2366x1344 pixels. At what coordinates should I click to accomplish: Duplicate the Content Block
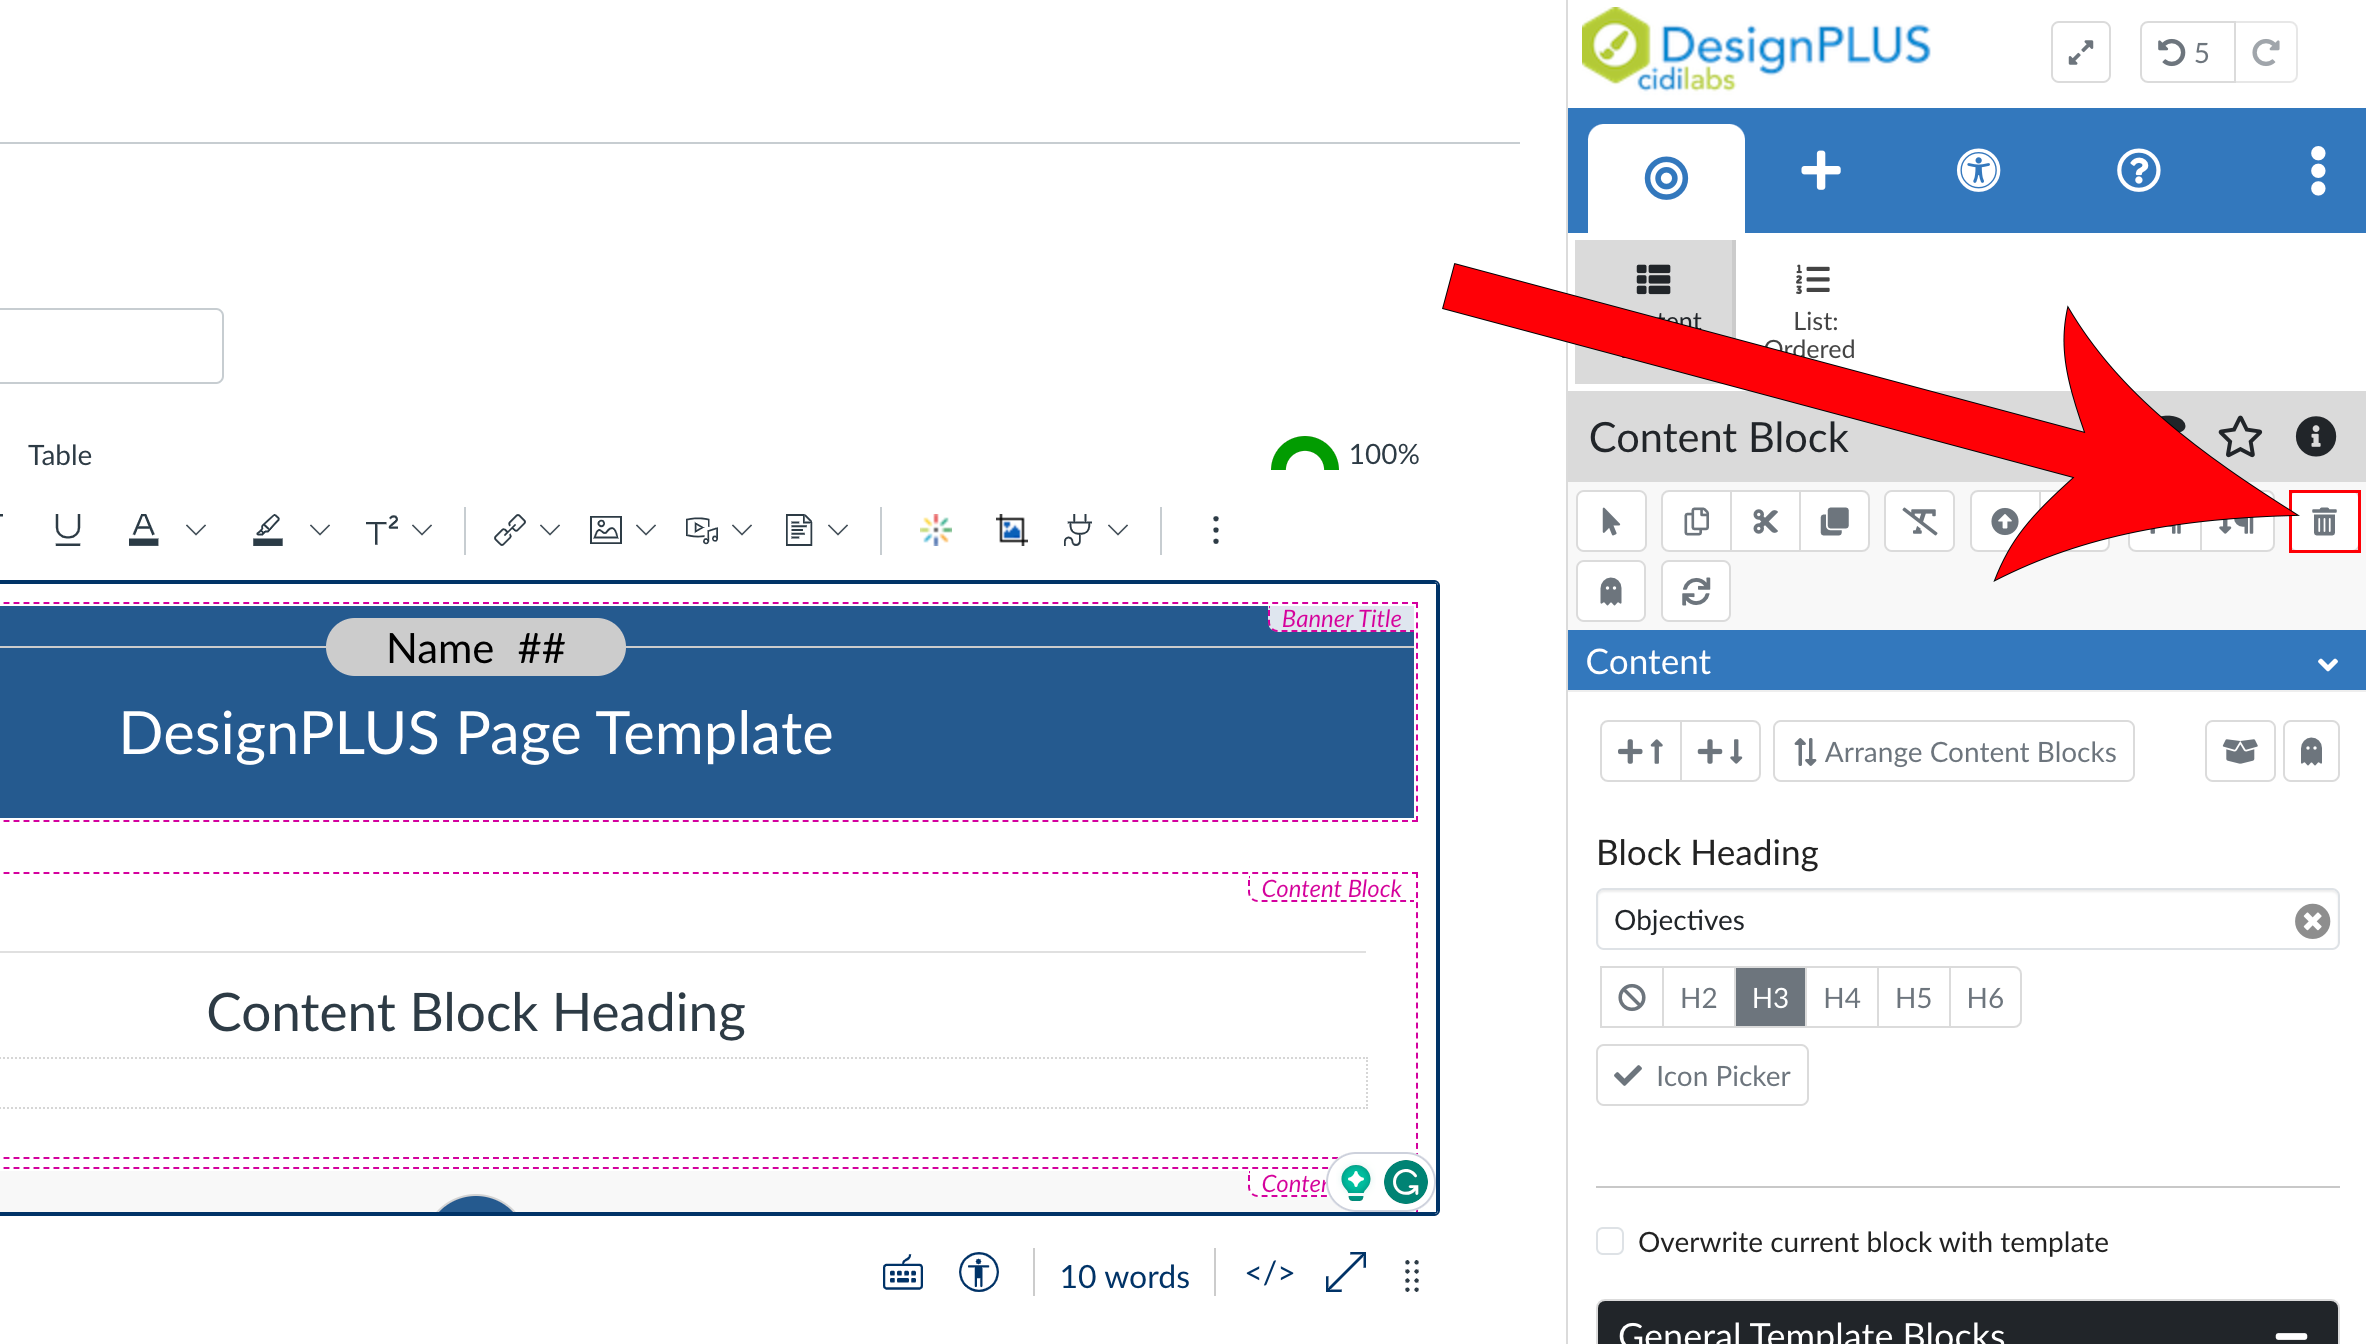1835,521
